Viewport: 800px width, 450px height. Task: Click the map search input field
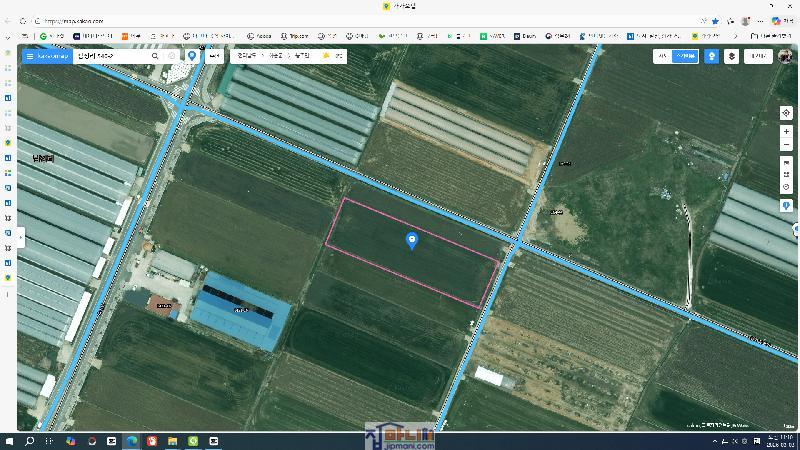click(110, 56)
